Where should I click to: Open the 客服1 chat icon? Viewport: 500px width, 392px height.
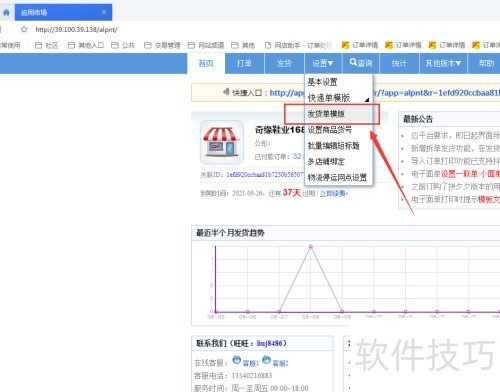point(237,360)
